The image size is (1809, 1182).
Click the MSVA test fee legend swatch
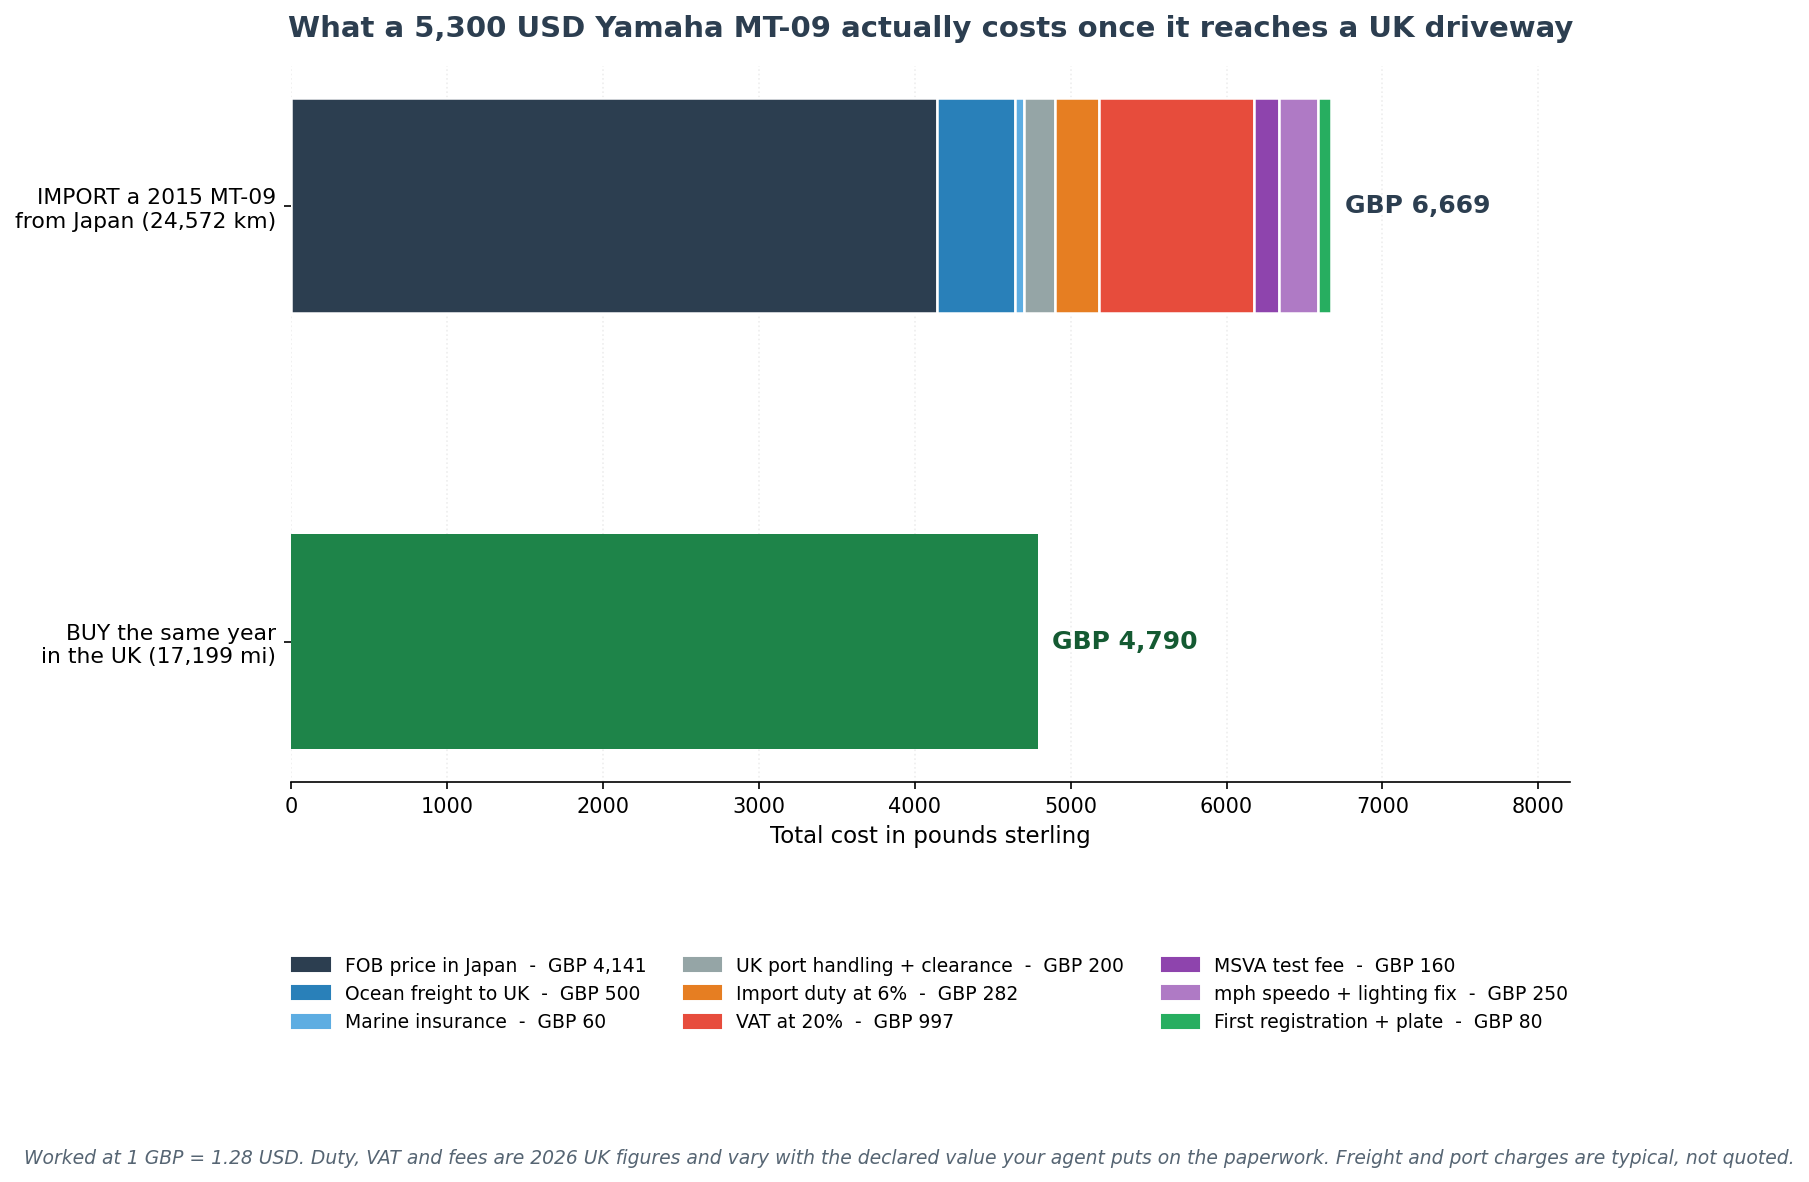coord(1180,965)
